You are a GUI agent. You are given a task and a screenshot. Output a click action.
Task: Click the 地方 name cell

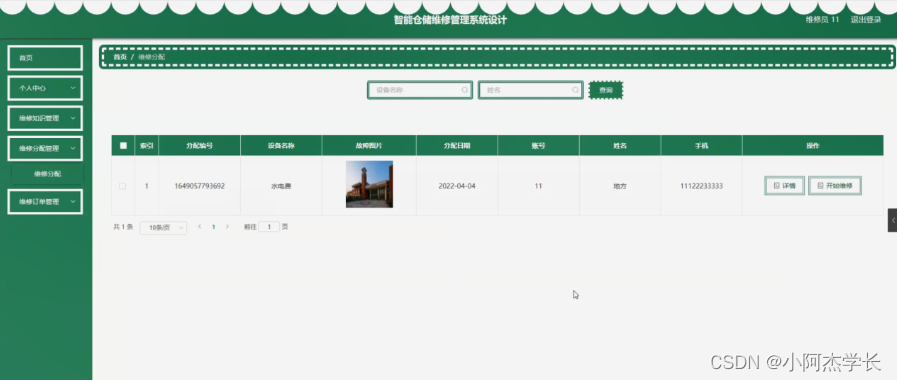pyautogui.click(x=620, y=186)
